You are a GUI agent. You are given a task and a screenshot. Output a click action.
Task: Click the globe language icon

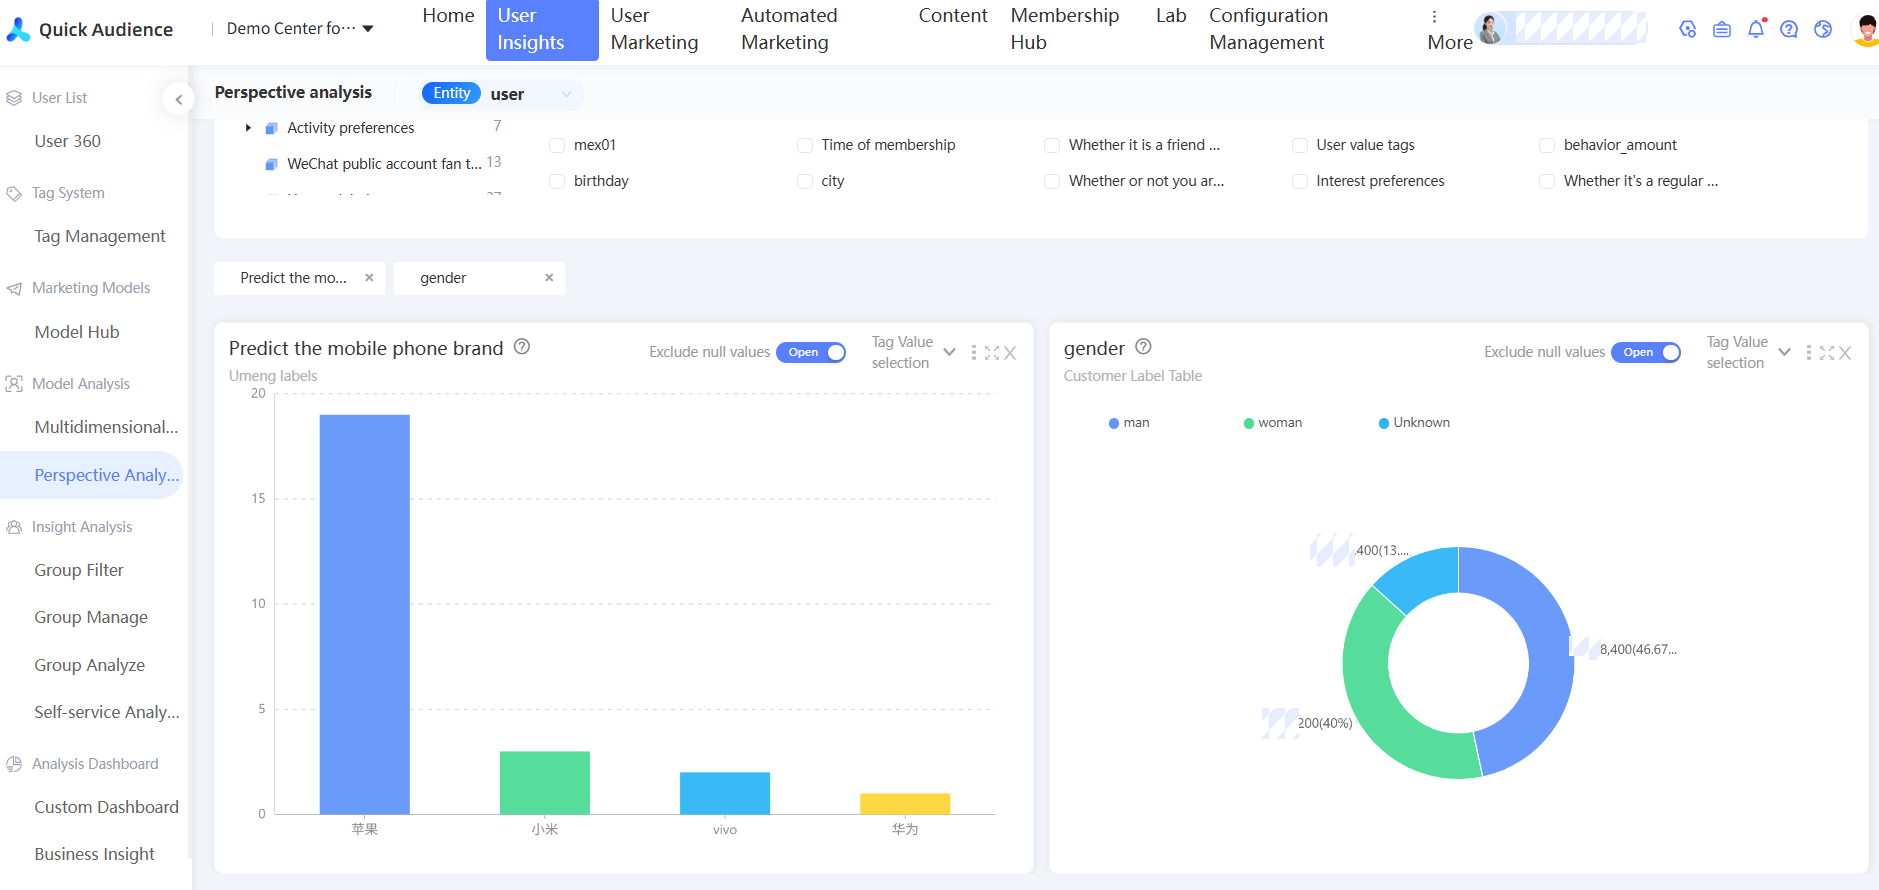click(x=1823, y=29)
